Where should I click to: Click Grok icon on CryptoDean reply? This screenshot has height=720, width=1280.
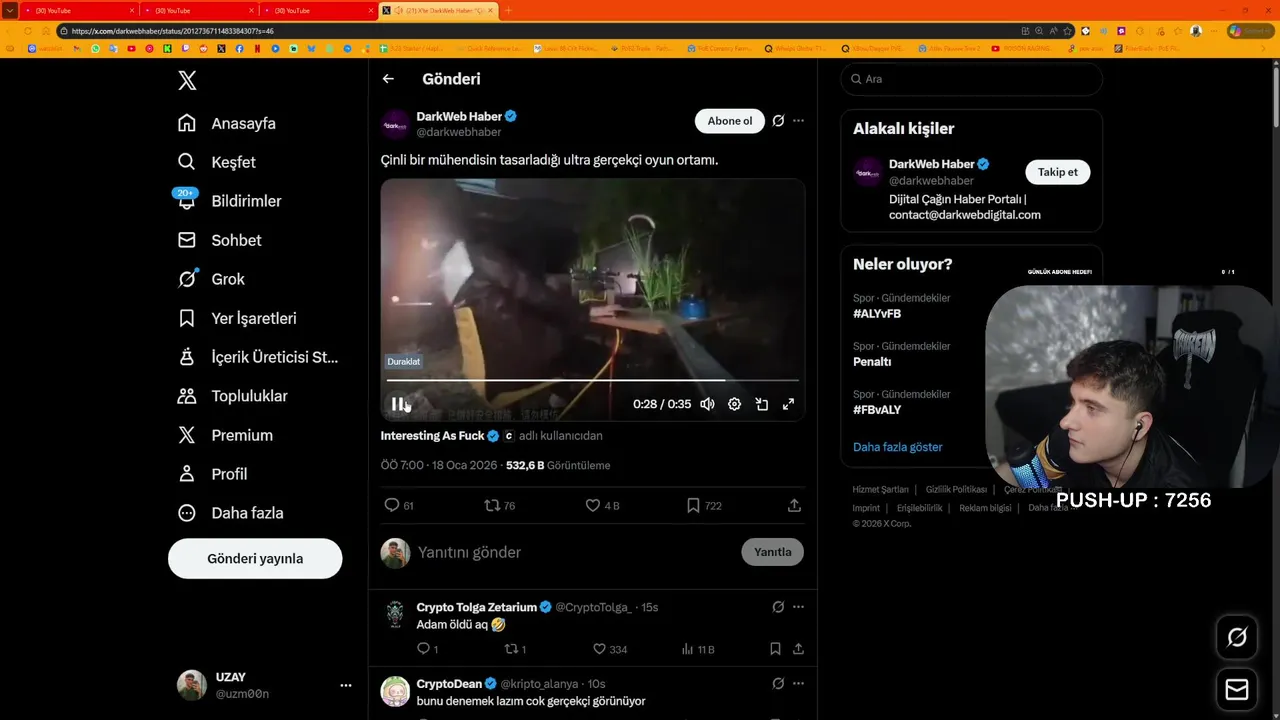click(778, 684)
